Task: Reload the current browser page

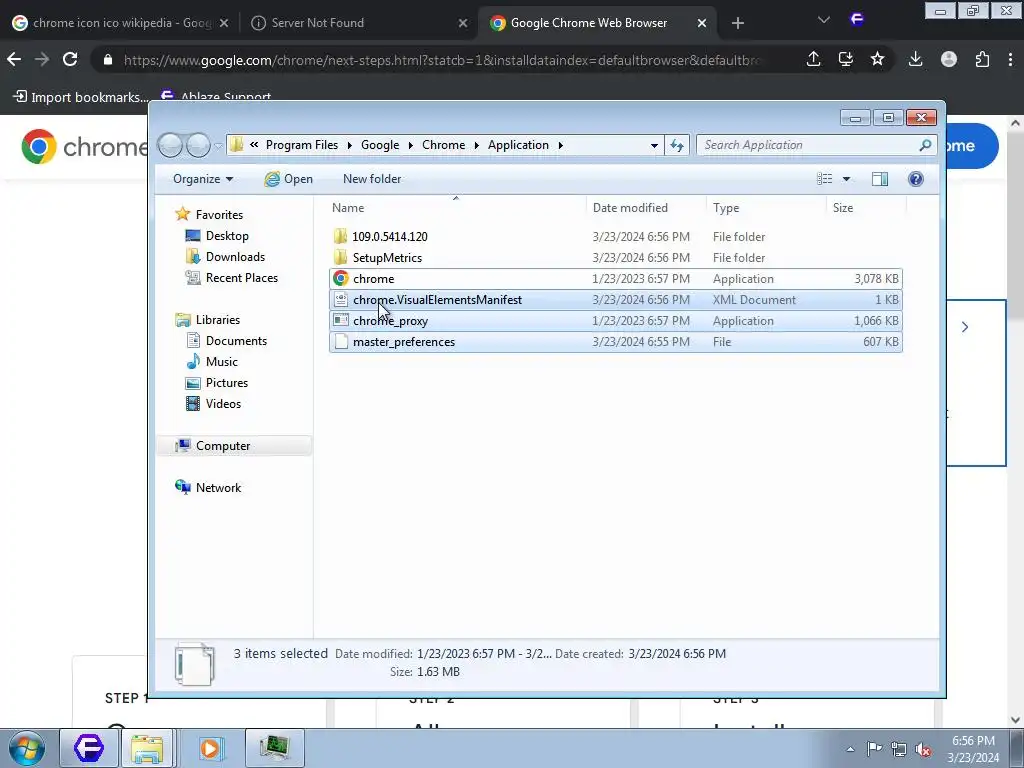Action: click(x=70, y=59)
